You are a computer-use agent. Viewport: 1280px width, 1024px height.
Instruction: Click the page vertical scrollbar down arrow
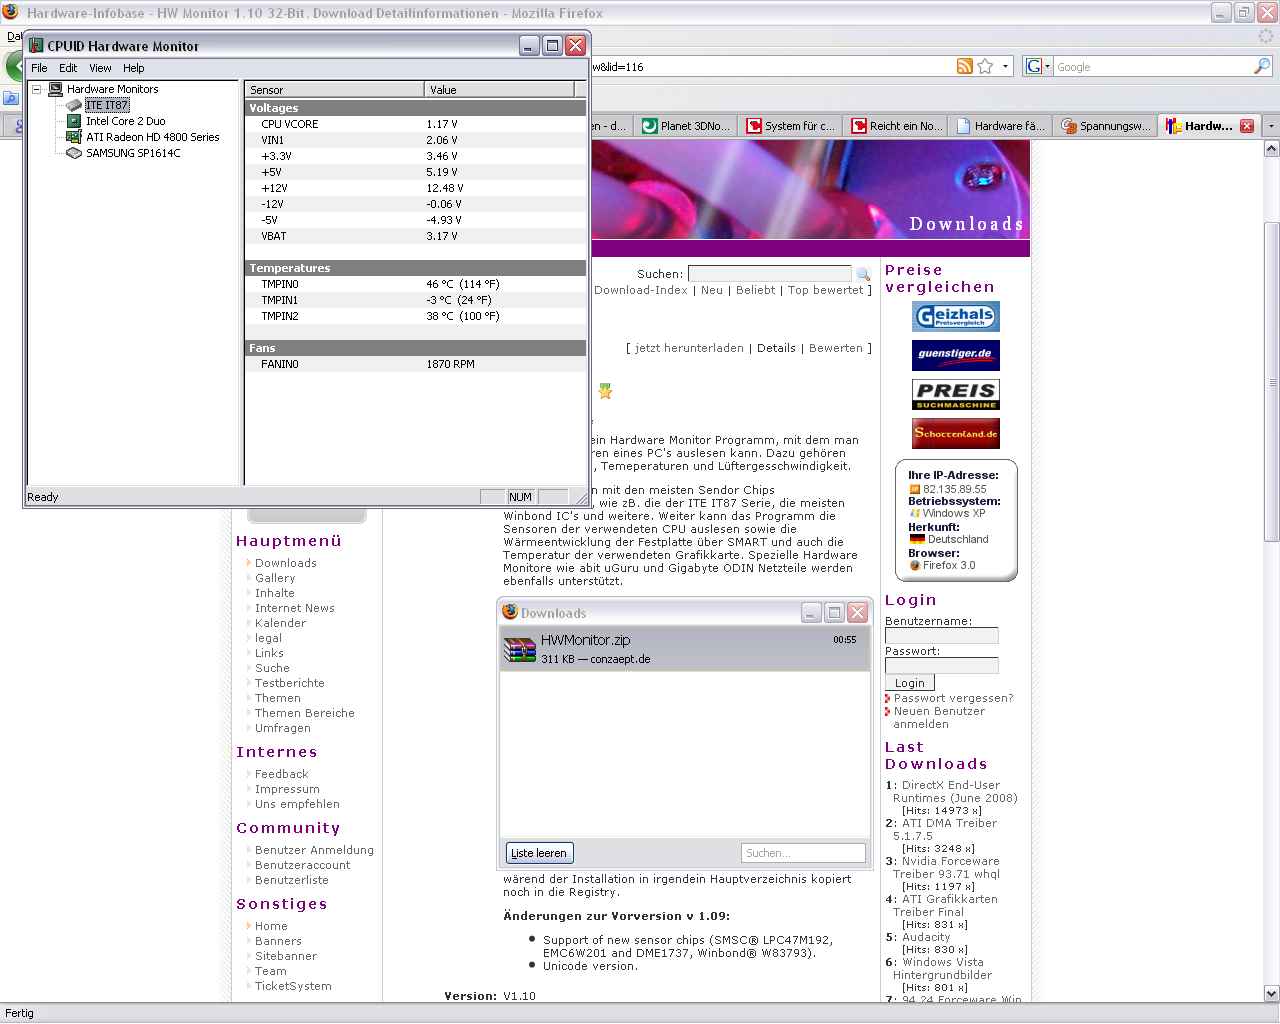click(1271, 994)
